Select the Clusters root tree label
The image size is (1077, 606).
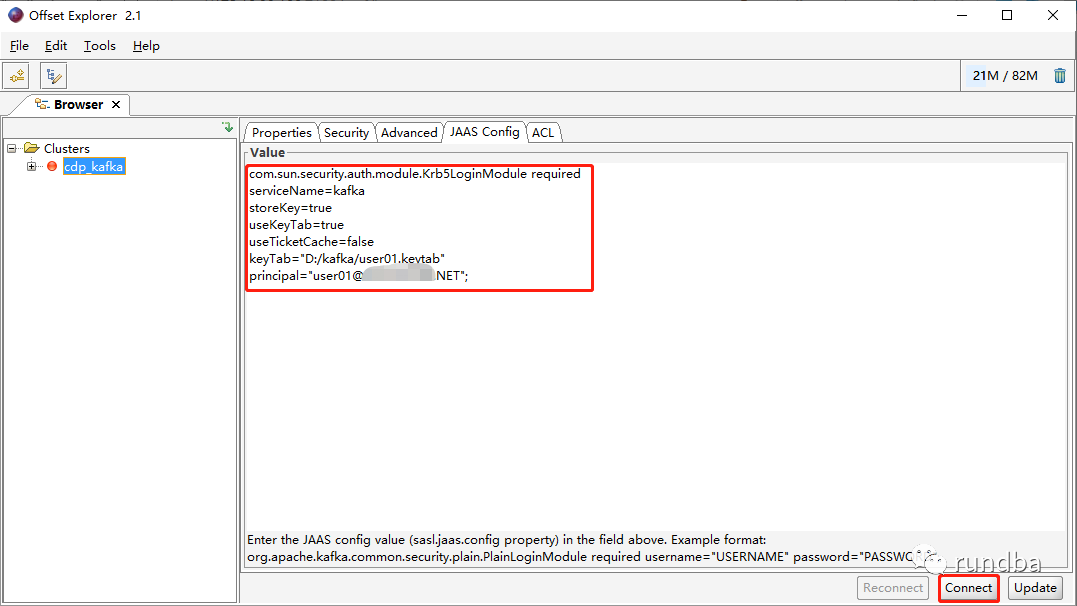pos(67,148)
